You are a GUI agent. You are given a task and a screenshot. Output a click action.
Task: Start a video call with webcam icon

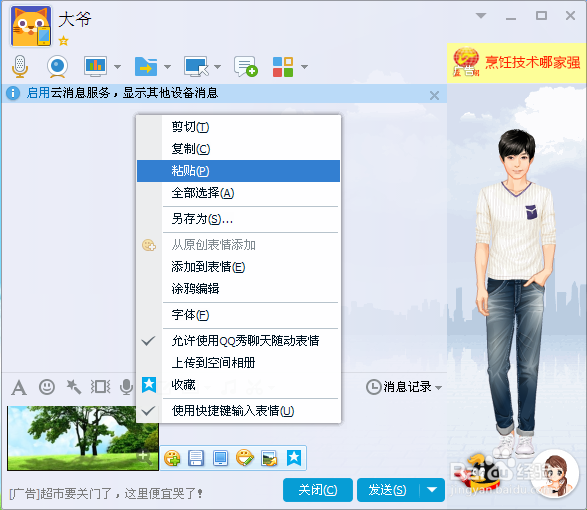pos(57,67)
